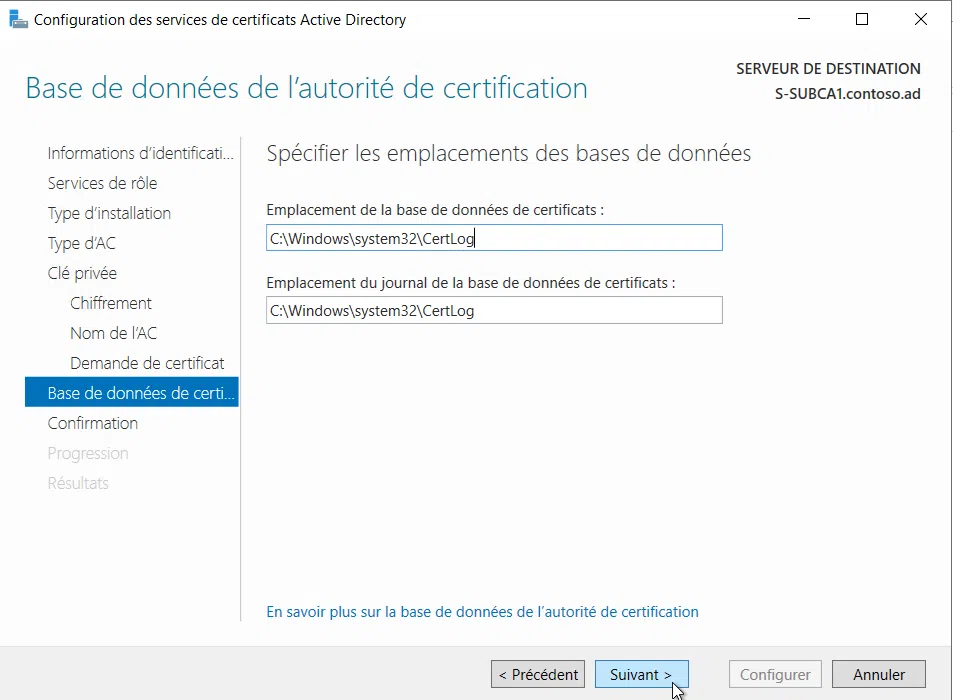Select the highlighted Base de données step
Viewport: 953px width, 700px height.
pos(131,392)
